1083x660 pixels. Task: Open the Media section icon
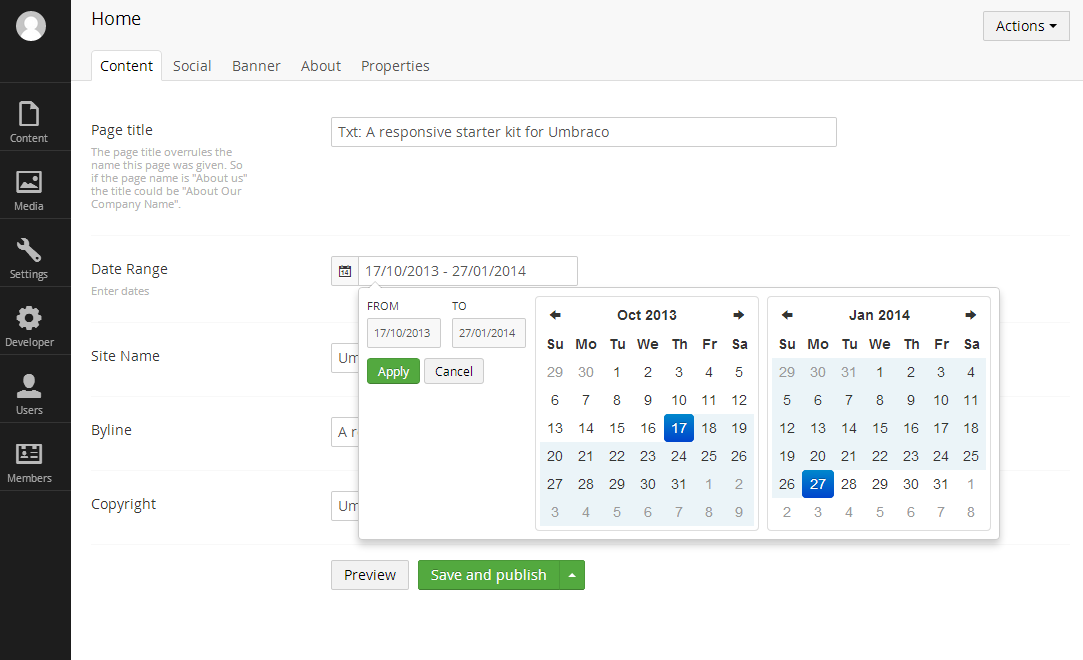click(x=29, y=190)
